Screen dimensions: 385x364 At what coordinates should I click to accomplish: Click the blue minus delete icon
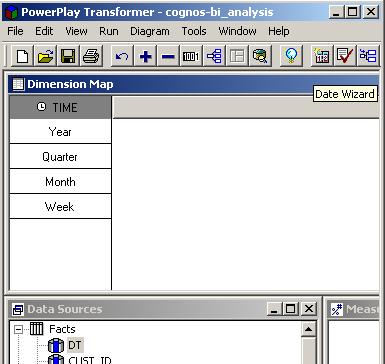[168, 56]
